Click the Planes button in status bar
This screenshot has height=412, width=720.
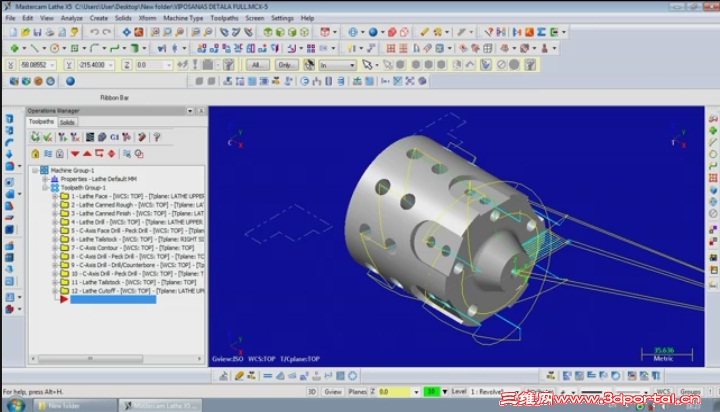(357, 392)
